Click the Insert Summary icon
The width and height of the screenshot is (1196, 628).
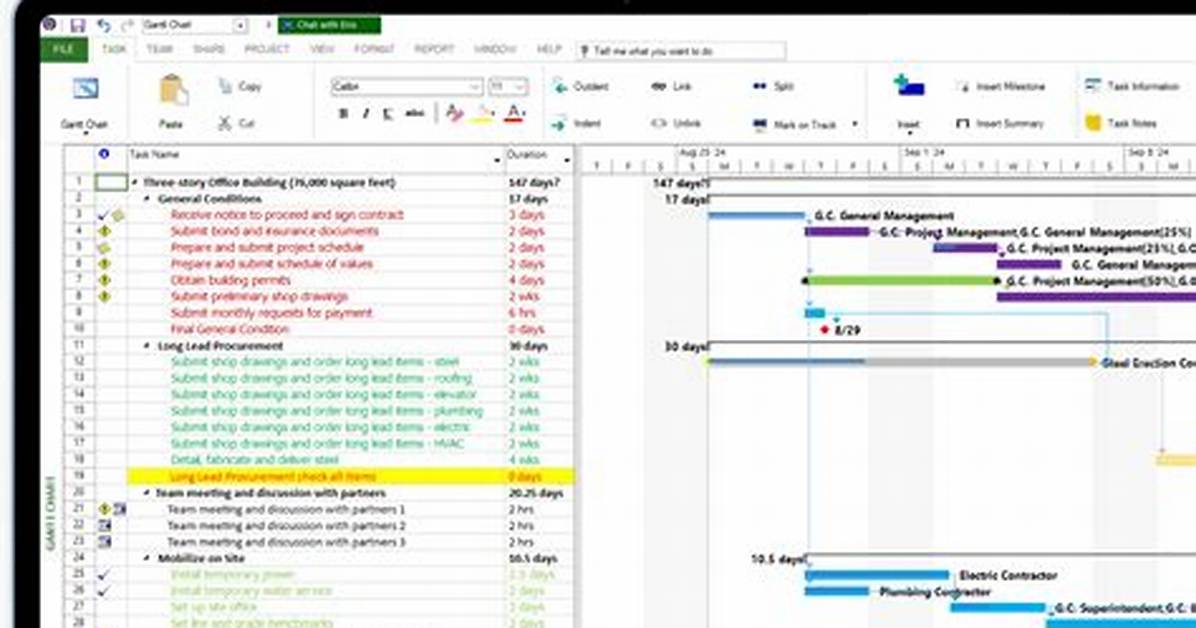[x=963, y=123]
